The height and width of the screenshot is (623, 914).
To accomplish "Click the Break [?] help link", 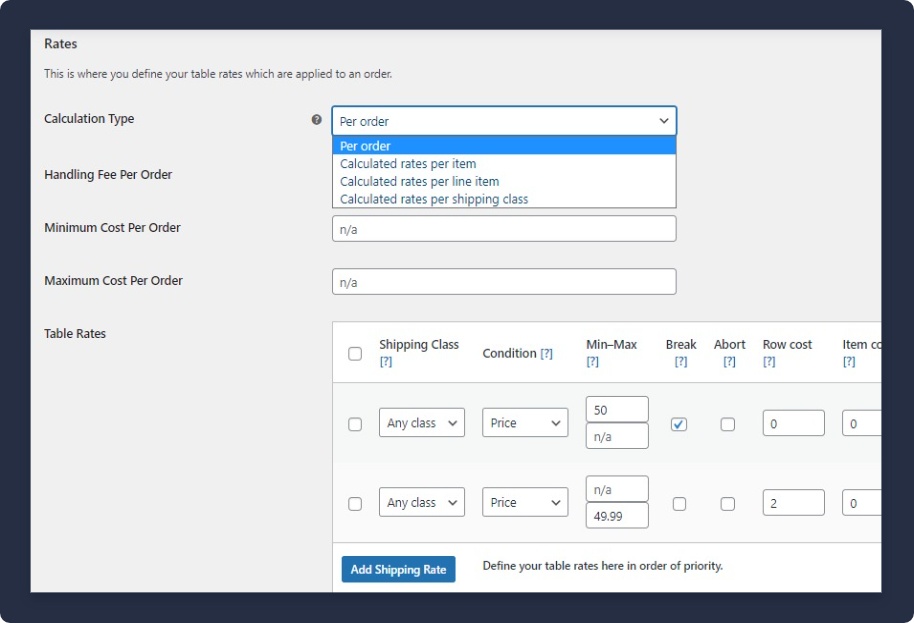I will [680, 362].
